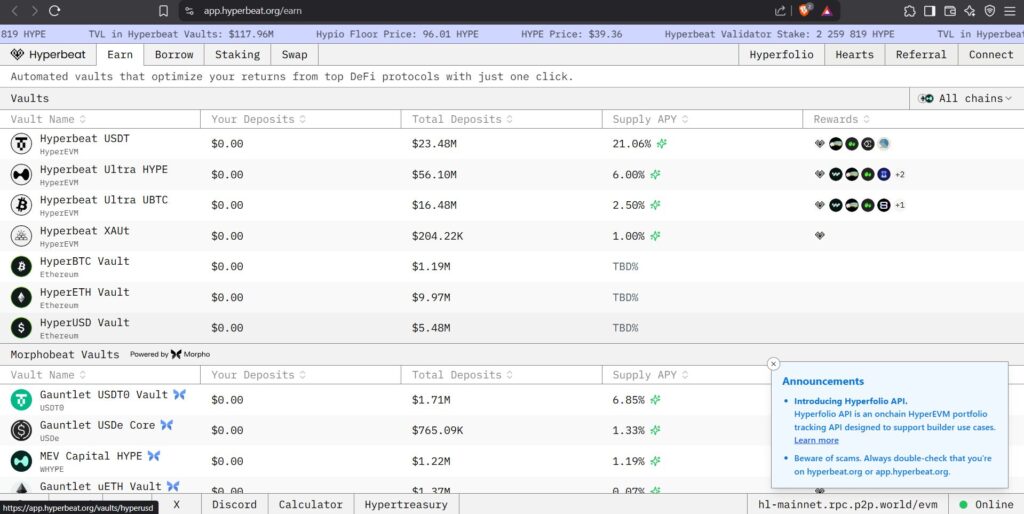Open the Referral tab
Viewport: 1024px width, 514px height.
[x=921, y=55]
